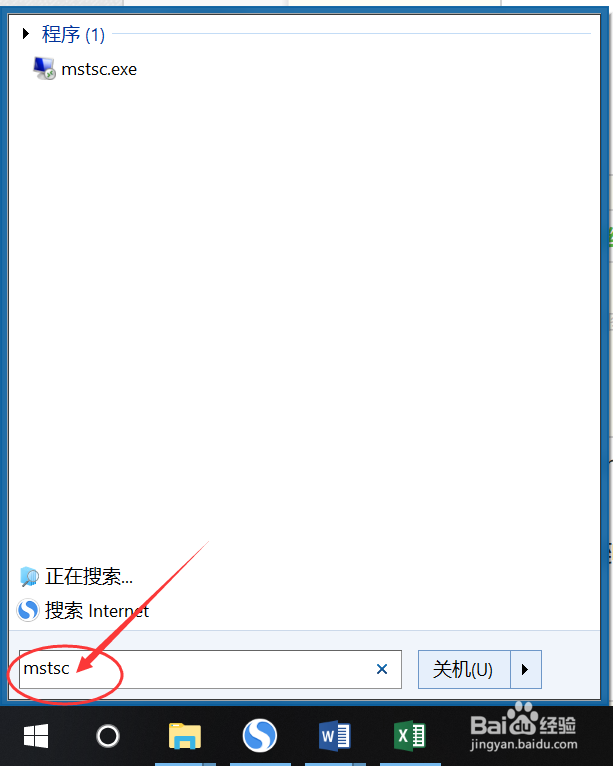Focus the search box containing mstsc
613x766 pixels.
210,669
